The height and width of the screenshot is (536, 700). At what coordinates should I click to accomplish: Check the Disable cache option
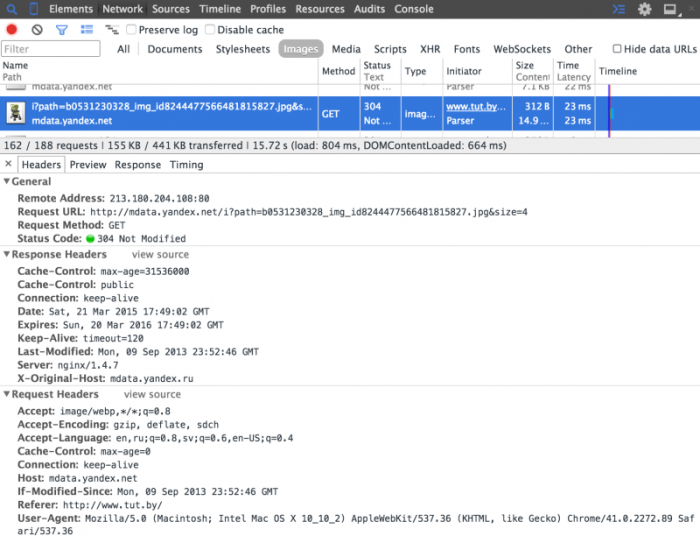click(210, 29)
